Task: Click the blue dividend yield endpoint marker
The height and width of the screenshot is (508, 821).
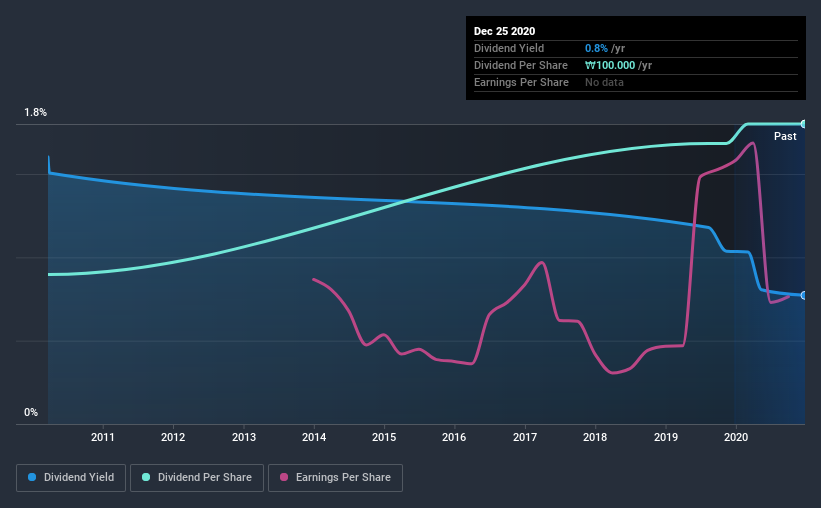Action: [803, 295]
